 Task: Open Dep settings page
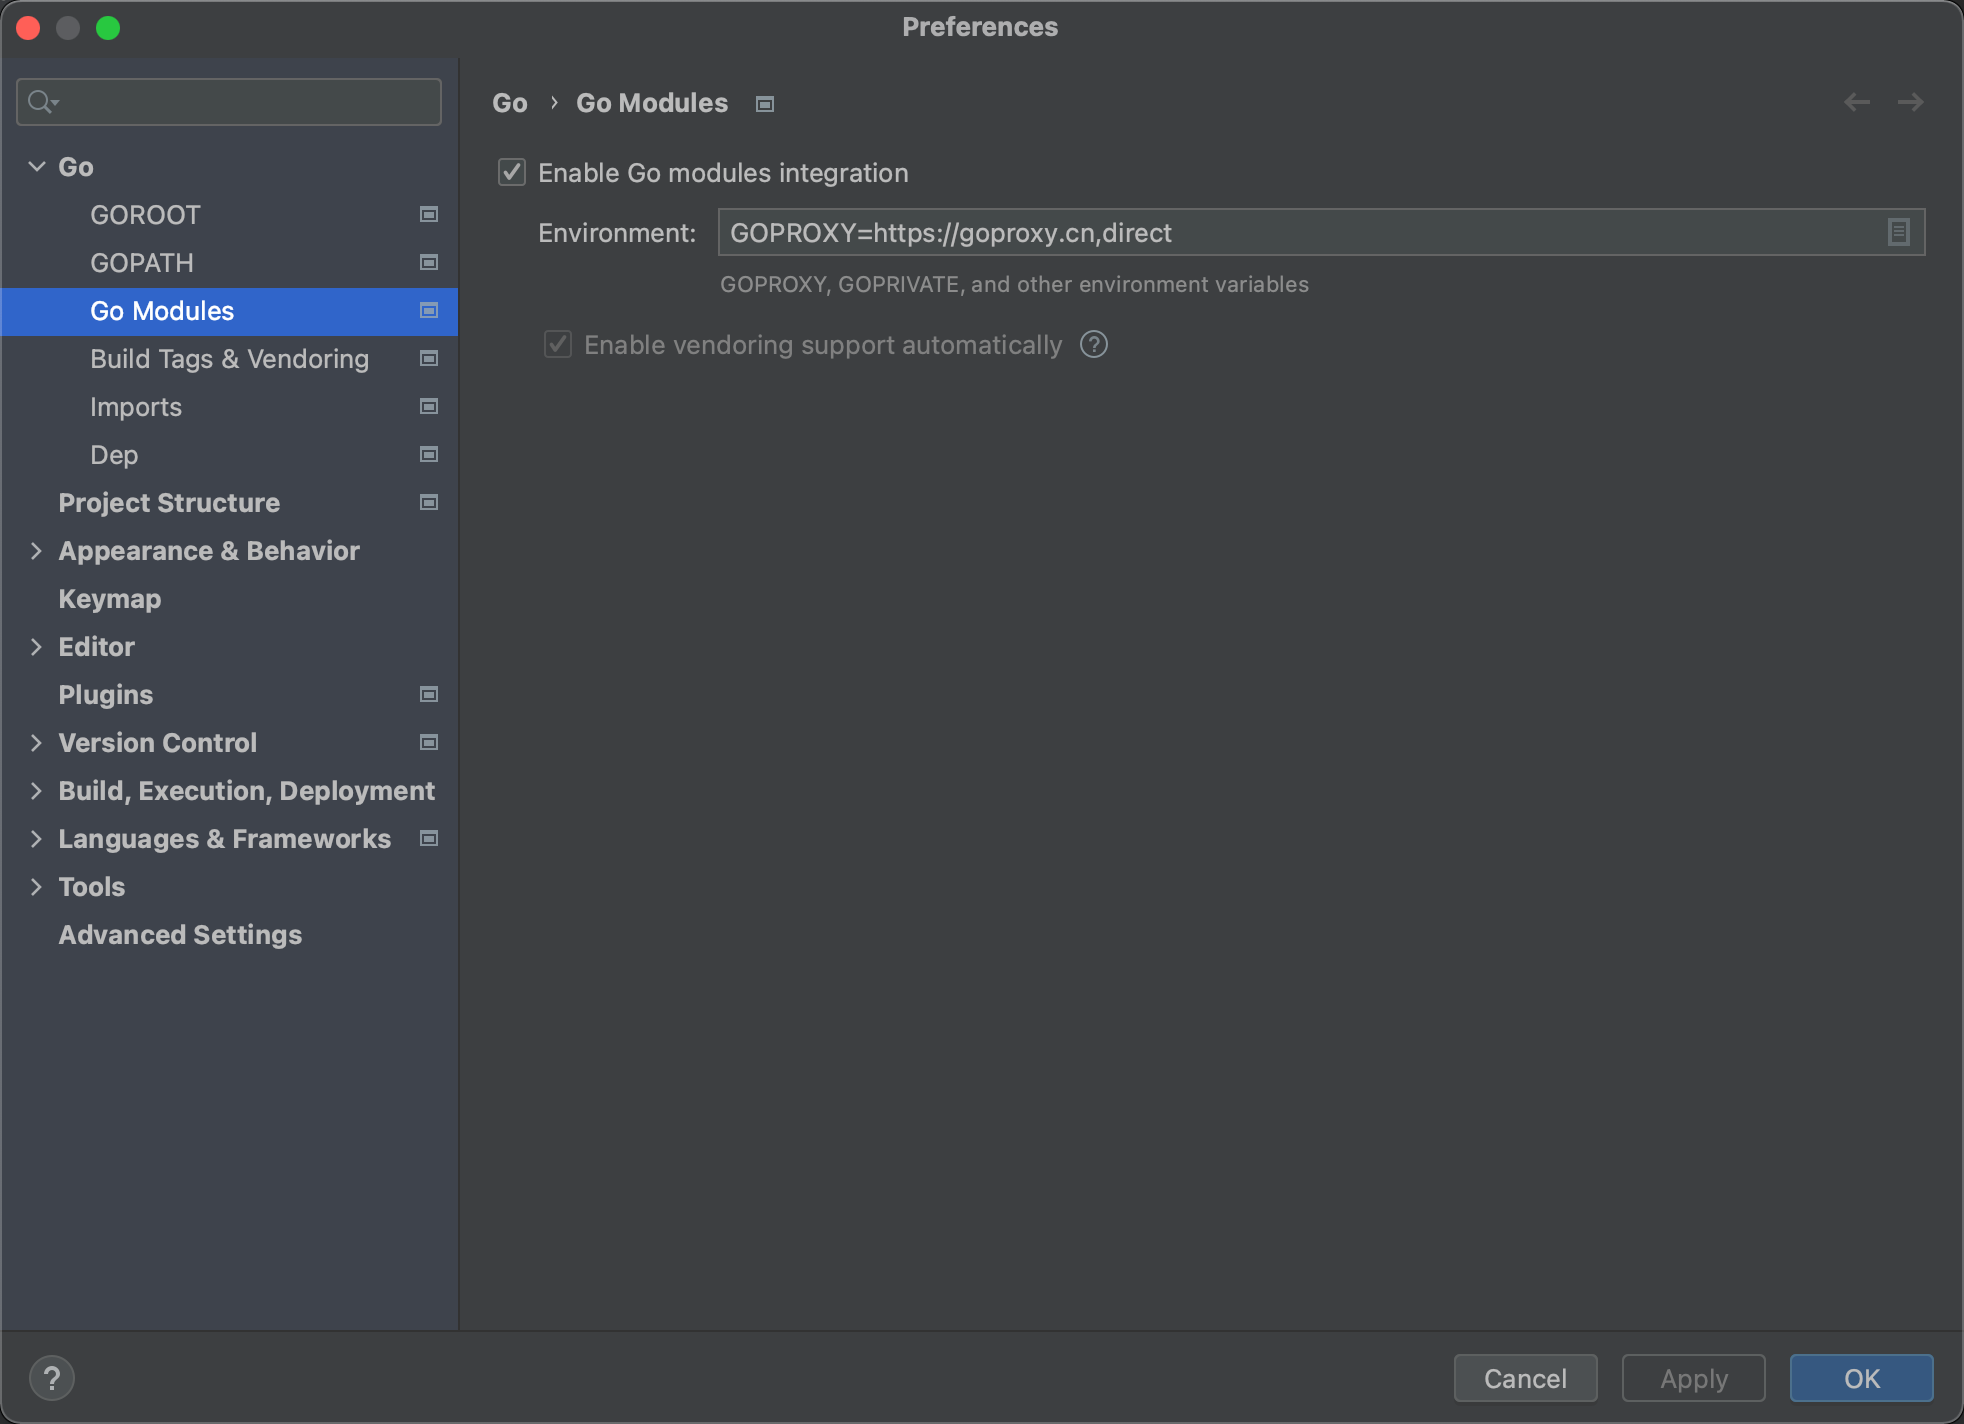click(230, 454)
